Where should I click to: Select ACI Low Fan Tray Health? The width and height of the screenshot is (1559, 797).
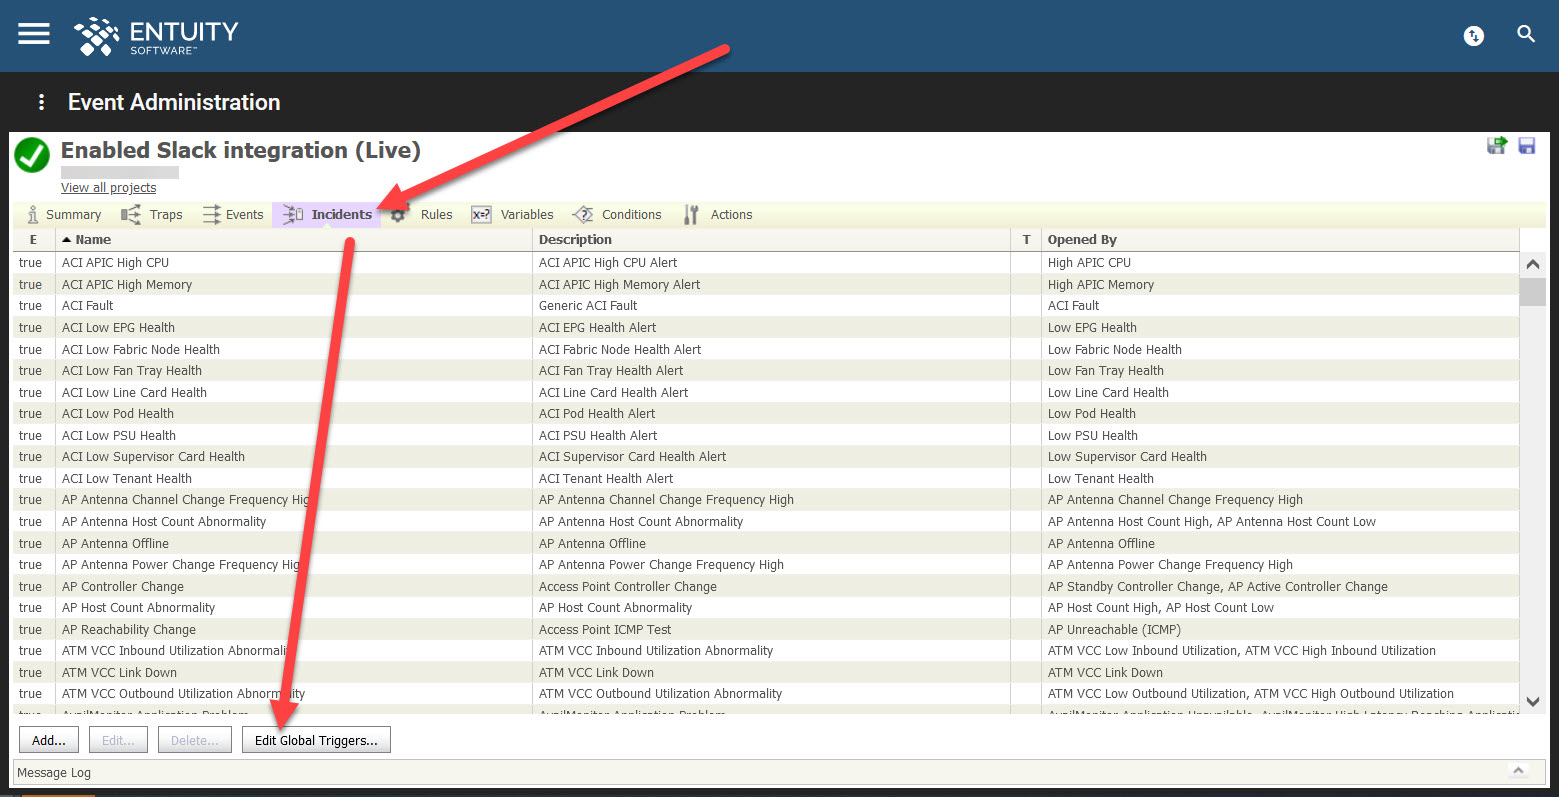coord(132,371)
